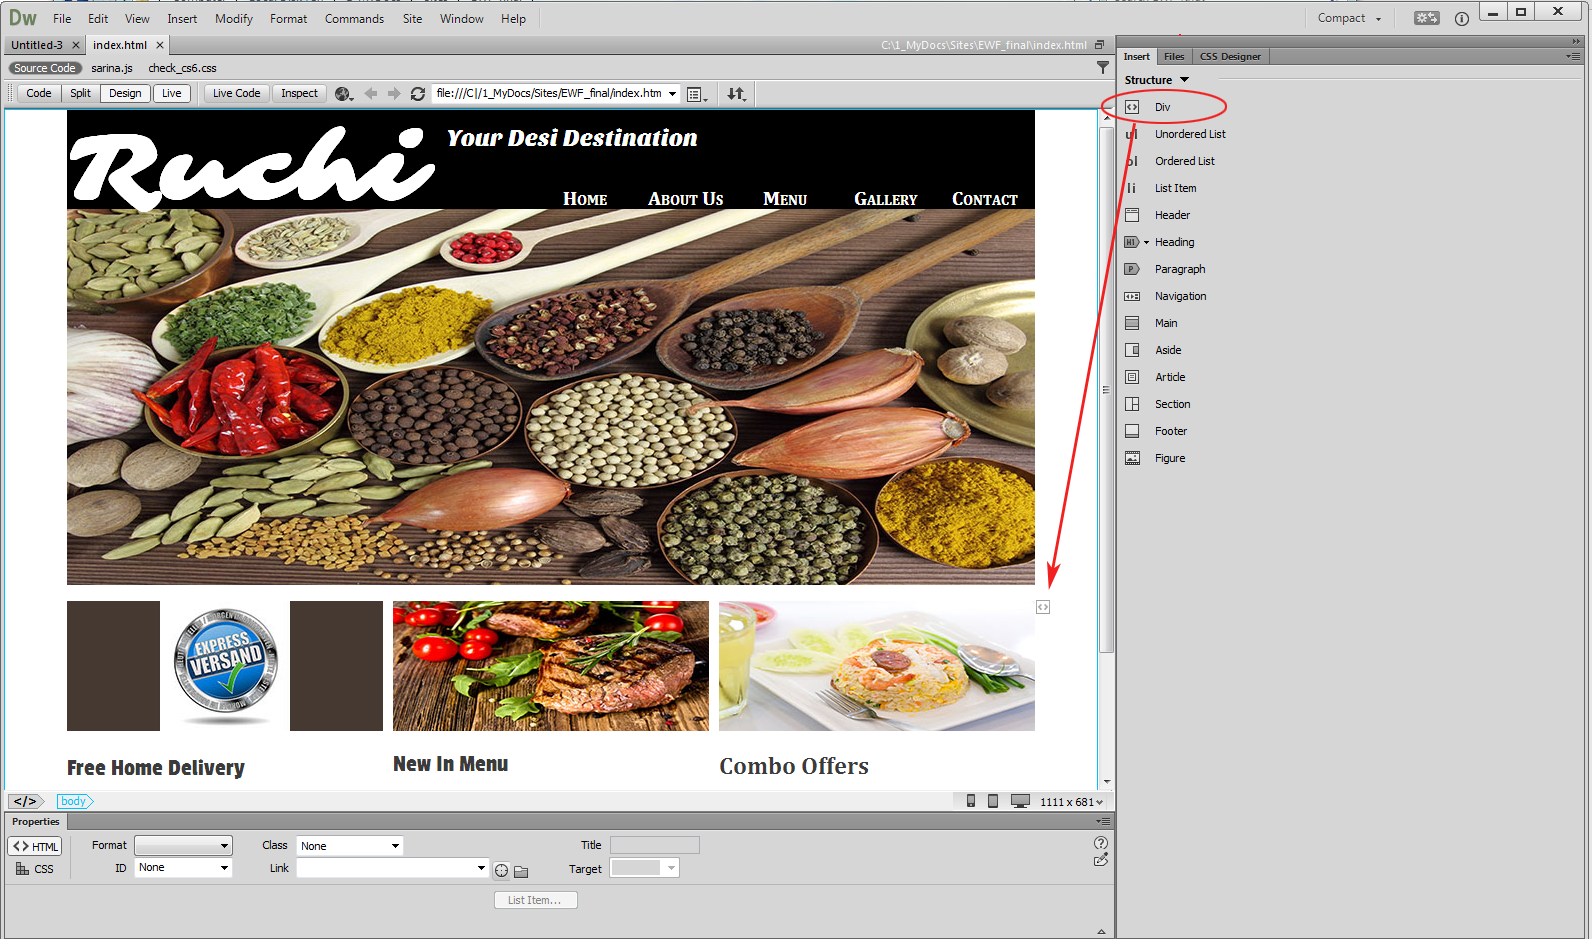
Task: Open the Site menu
Action: coord(412,19)
